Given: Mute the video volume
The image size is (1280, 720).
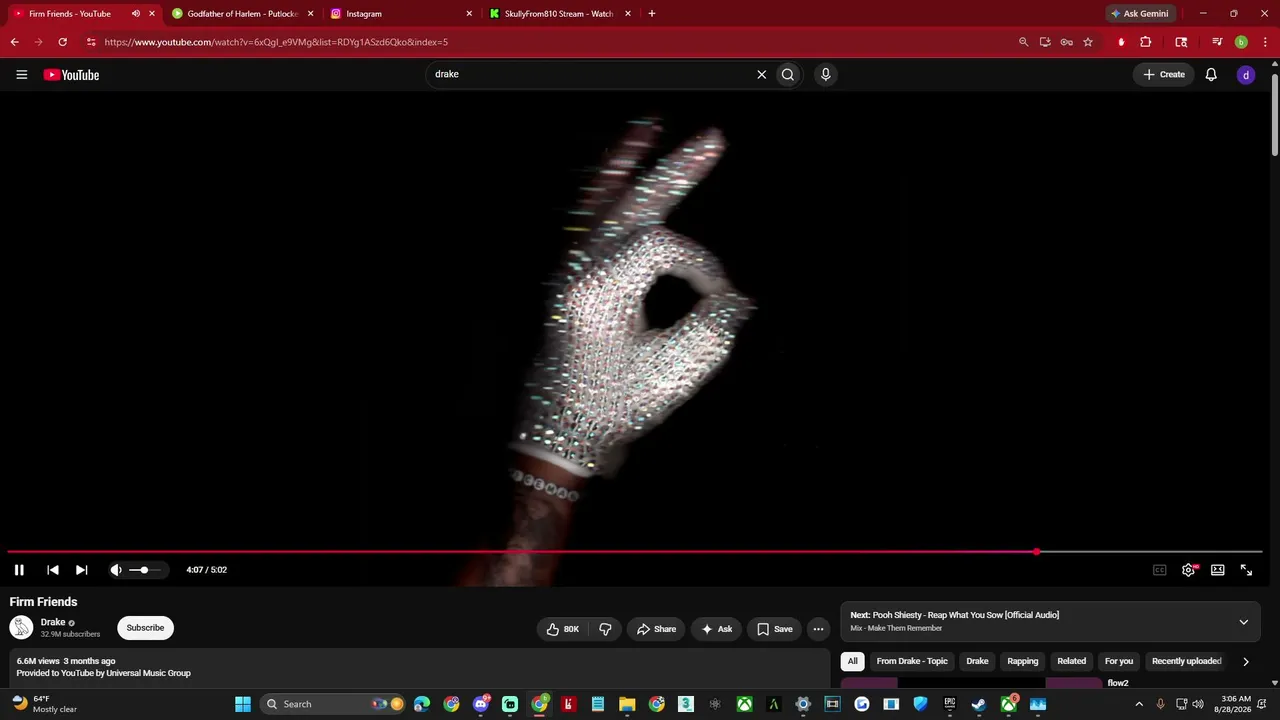Looking at the screenshot, I should [x=116, y=570].
